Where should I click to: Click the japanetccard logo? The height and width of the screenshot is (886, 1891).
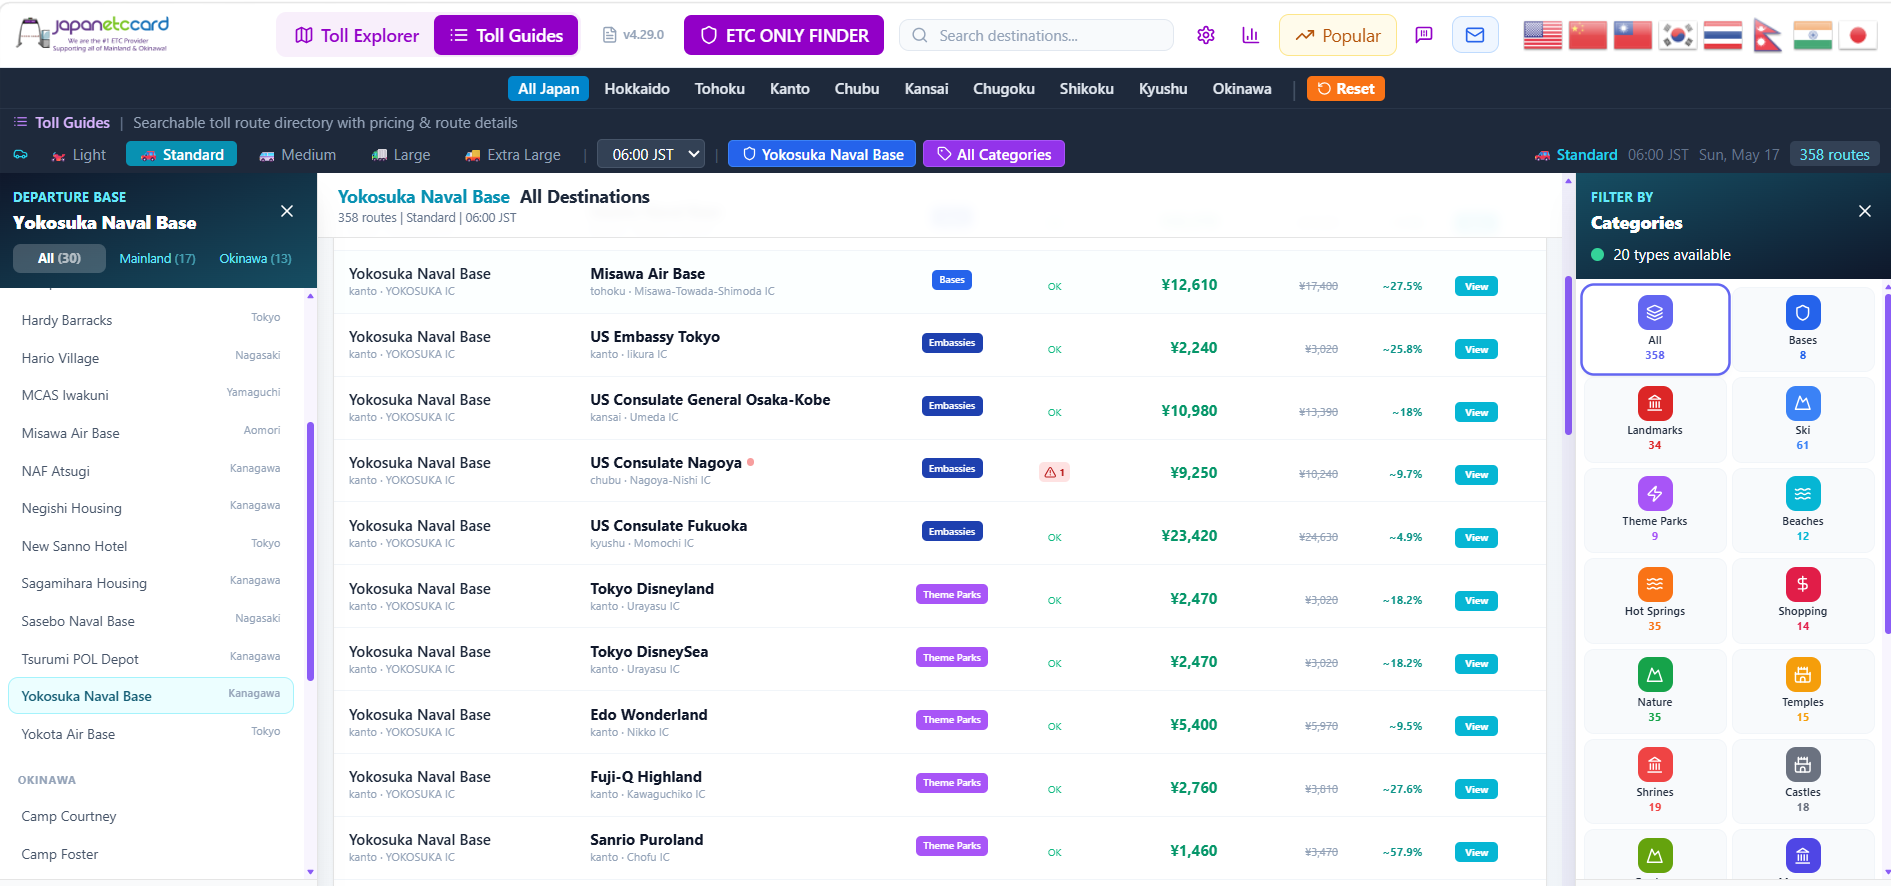[93, 33]
